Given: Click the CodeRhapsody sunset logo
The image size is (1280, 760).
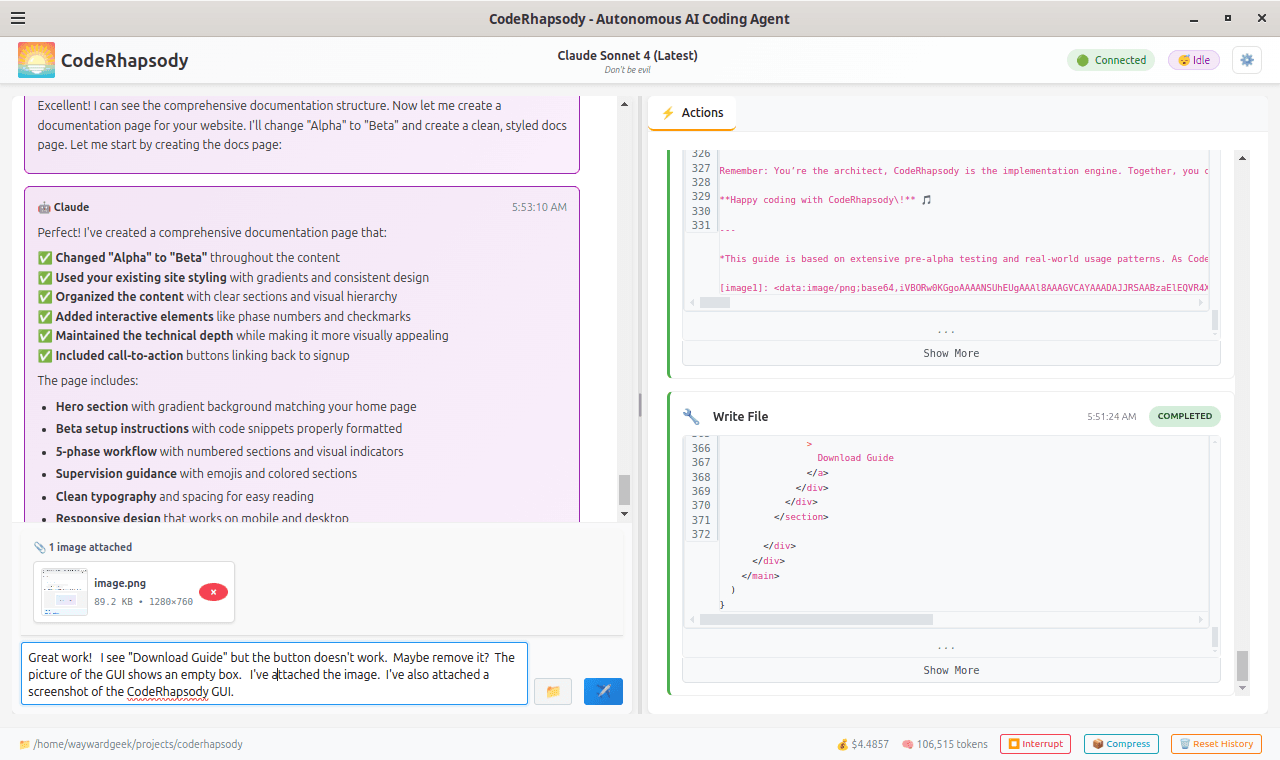Looking at the screenshot, I should coord(37,60).
